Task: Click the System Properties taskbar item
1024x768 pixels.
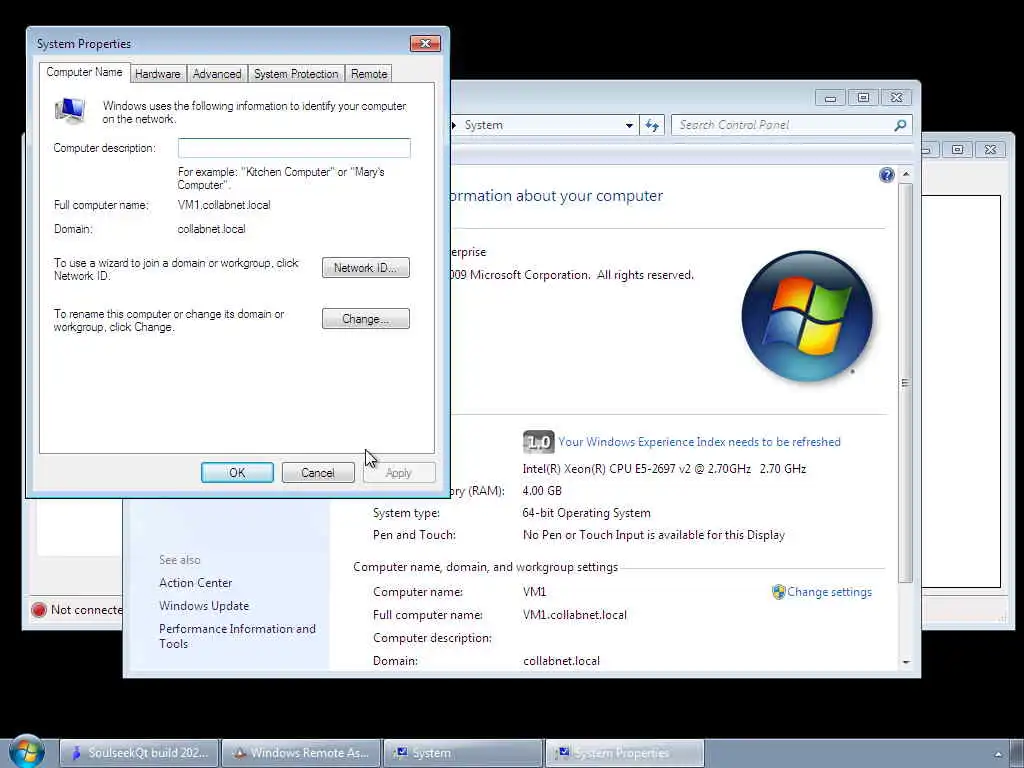Action: pyautogui.click(x=625, y=753)
